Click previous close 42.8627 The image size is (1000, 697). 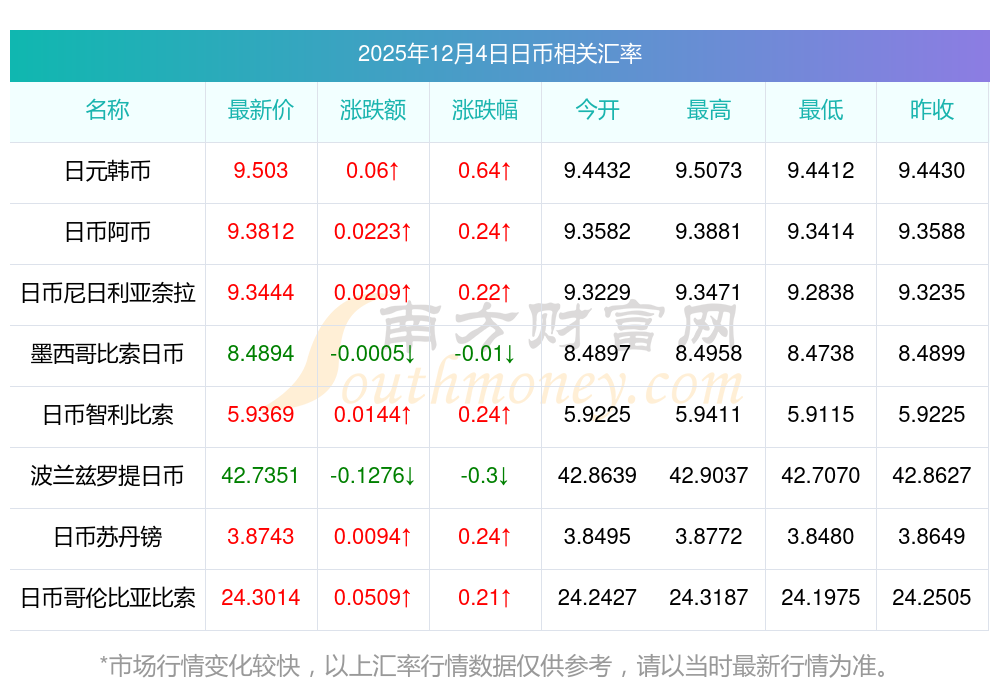932,476
